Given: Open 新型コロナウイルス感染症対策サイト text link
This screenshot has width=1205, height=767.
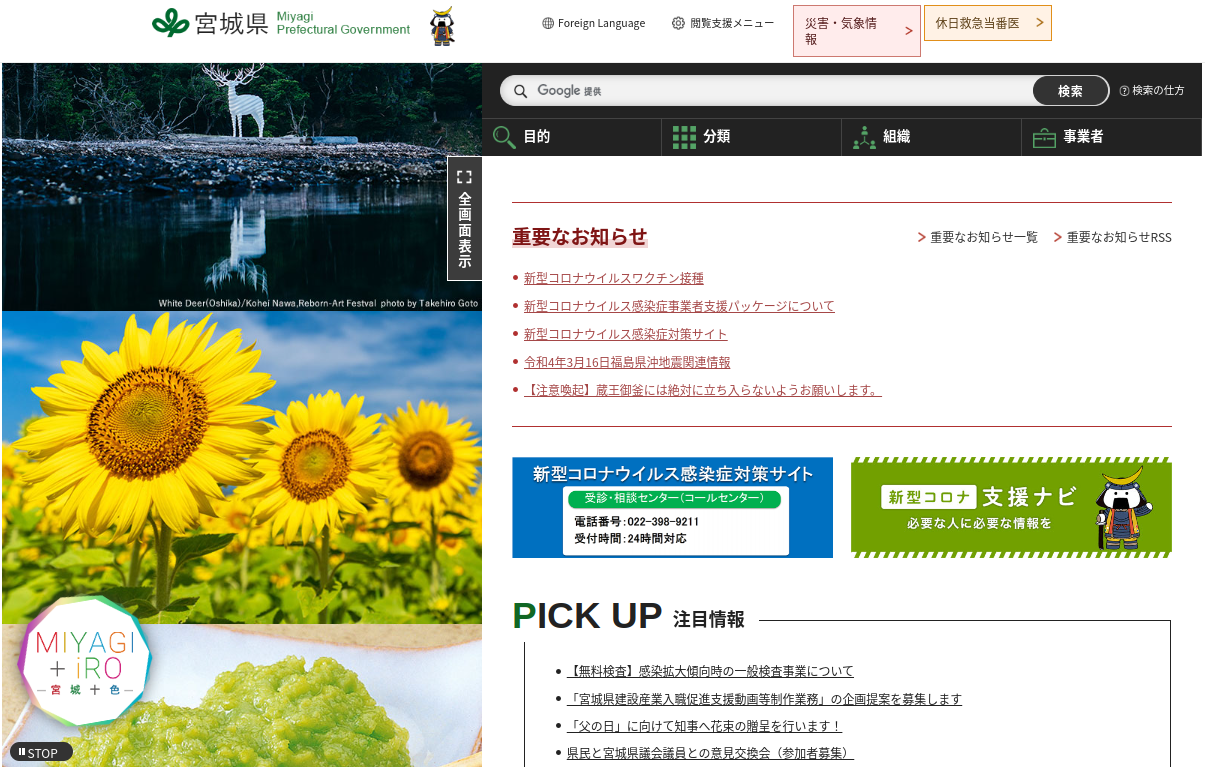Looking at the screenshot, I should coord(626,334).
